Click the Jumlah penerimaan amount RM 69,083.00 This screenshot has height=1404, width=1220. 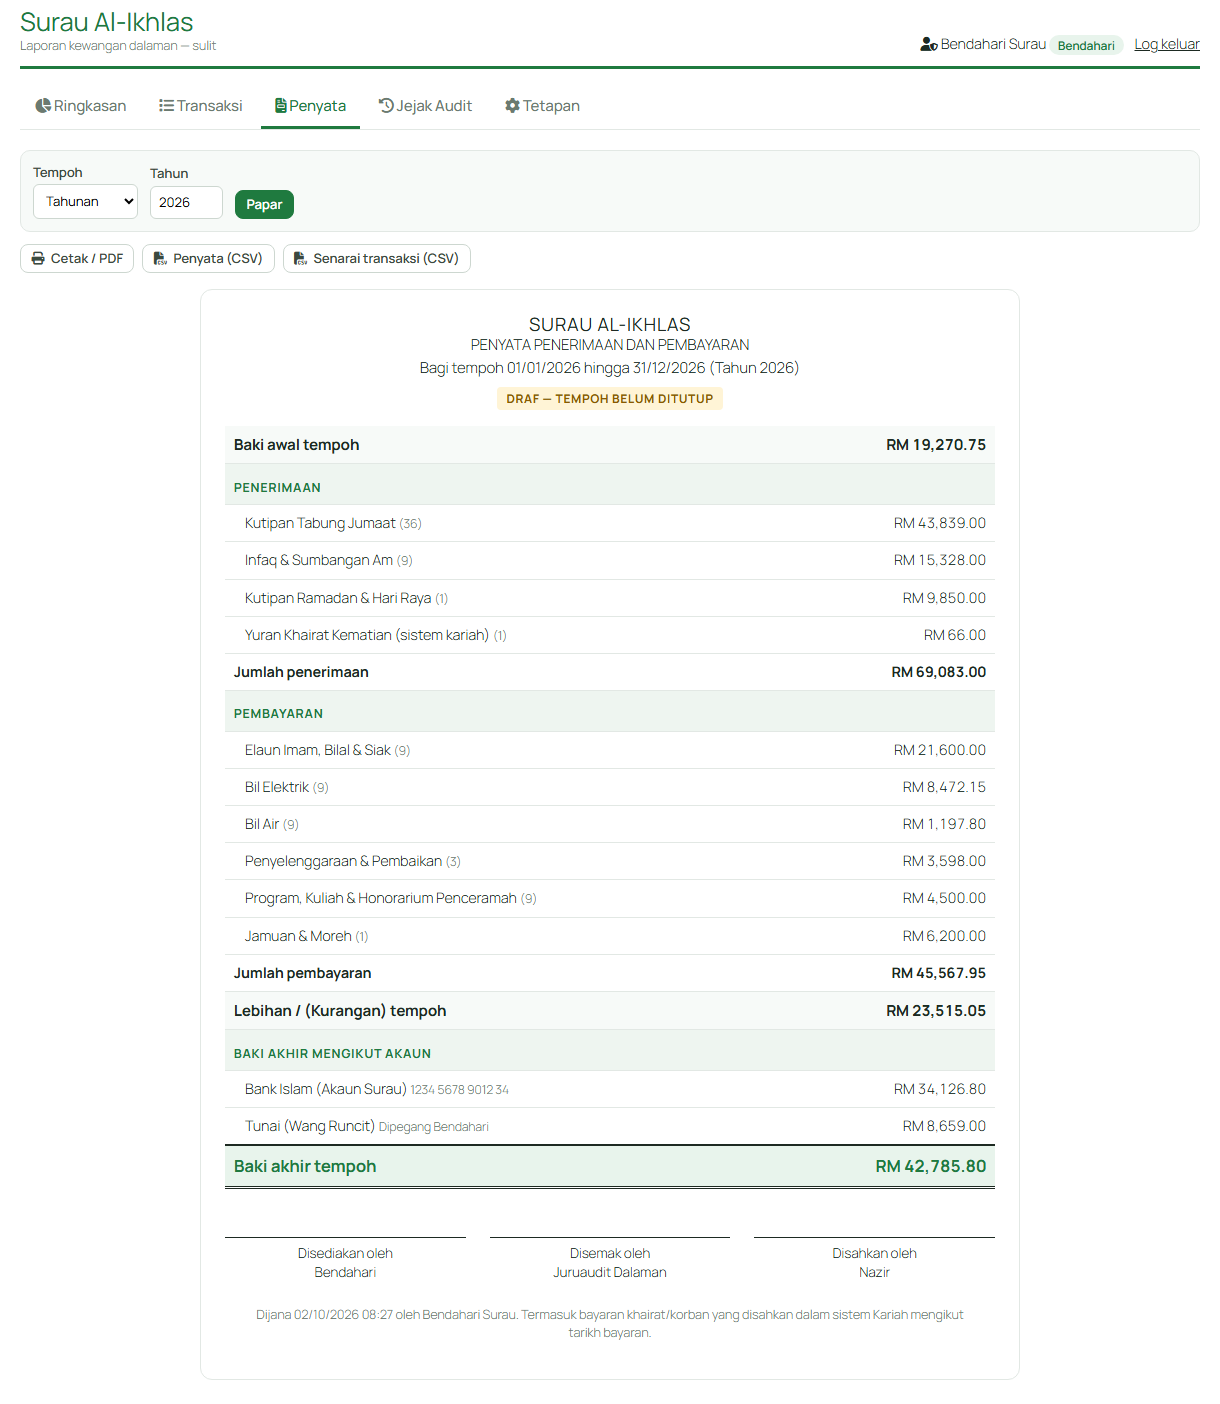tap(938, 672)
